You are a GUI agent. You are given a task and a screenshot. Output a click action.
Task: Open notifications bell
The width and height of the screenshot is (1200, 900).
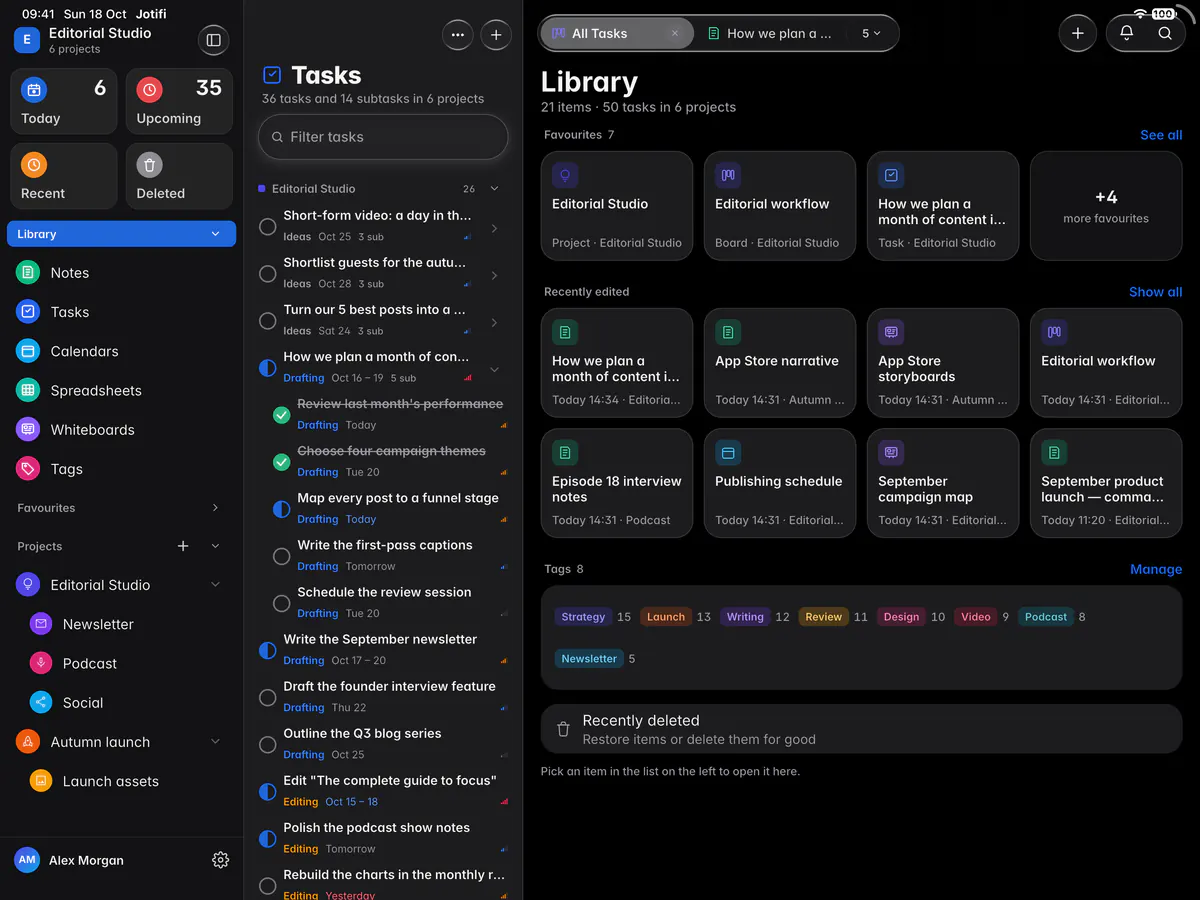[1126, 33]
